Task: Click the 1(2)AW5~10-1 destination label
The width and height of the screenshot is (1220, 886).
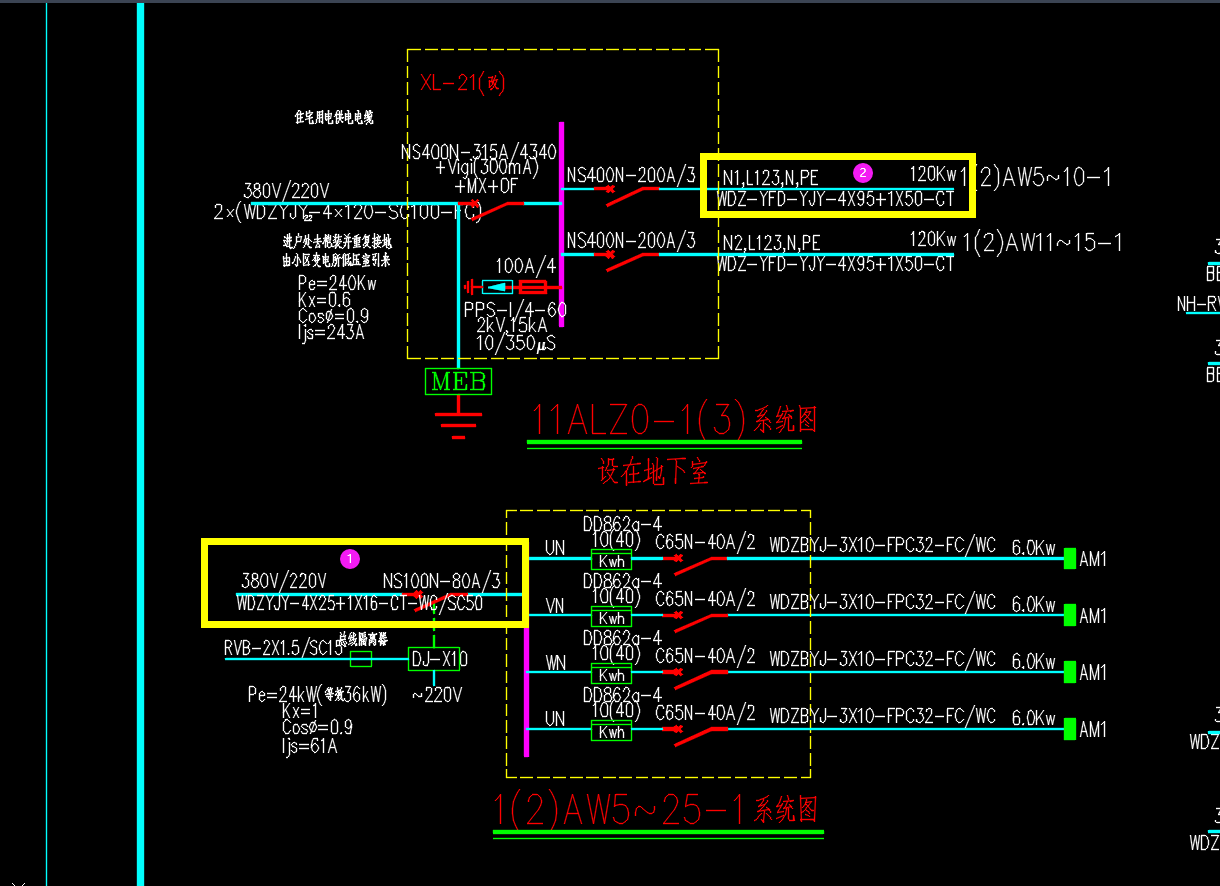Action: click(x=1037, y=178)
